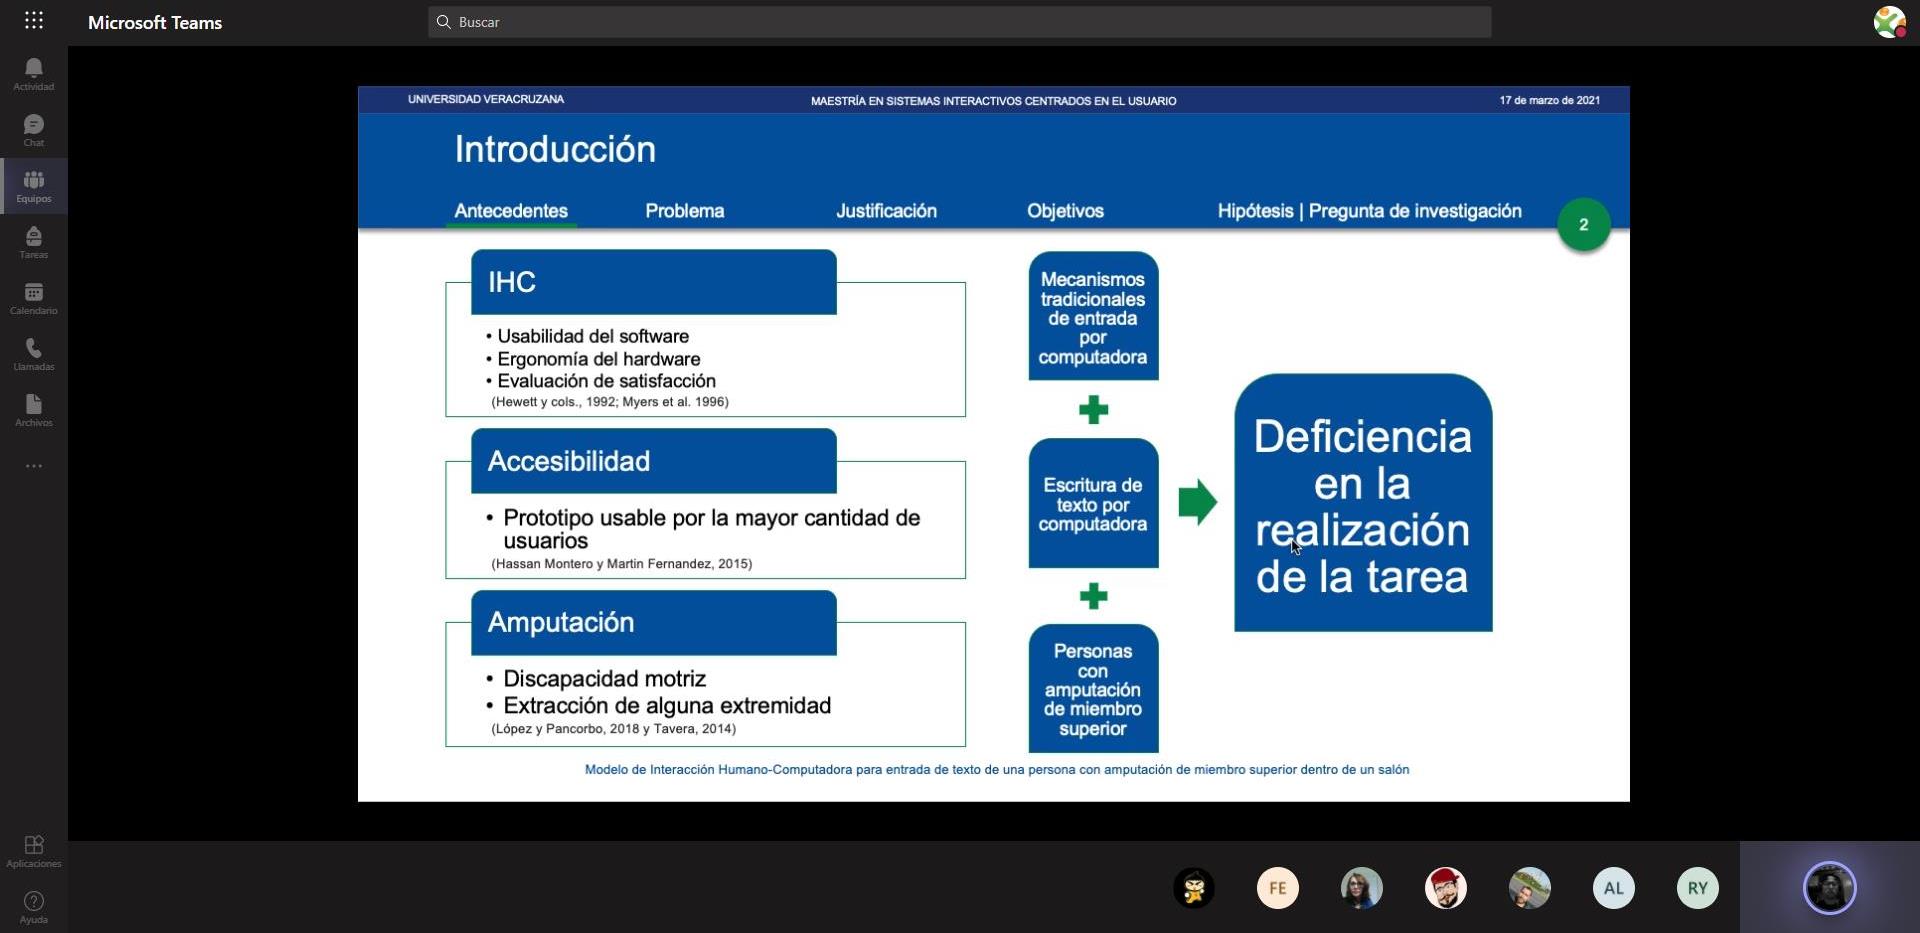Screen dimensions: 1920x933
Task: Open Tareas in the sidebar
Action: (33, 241)
